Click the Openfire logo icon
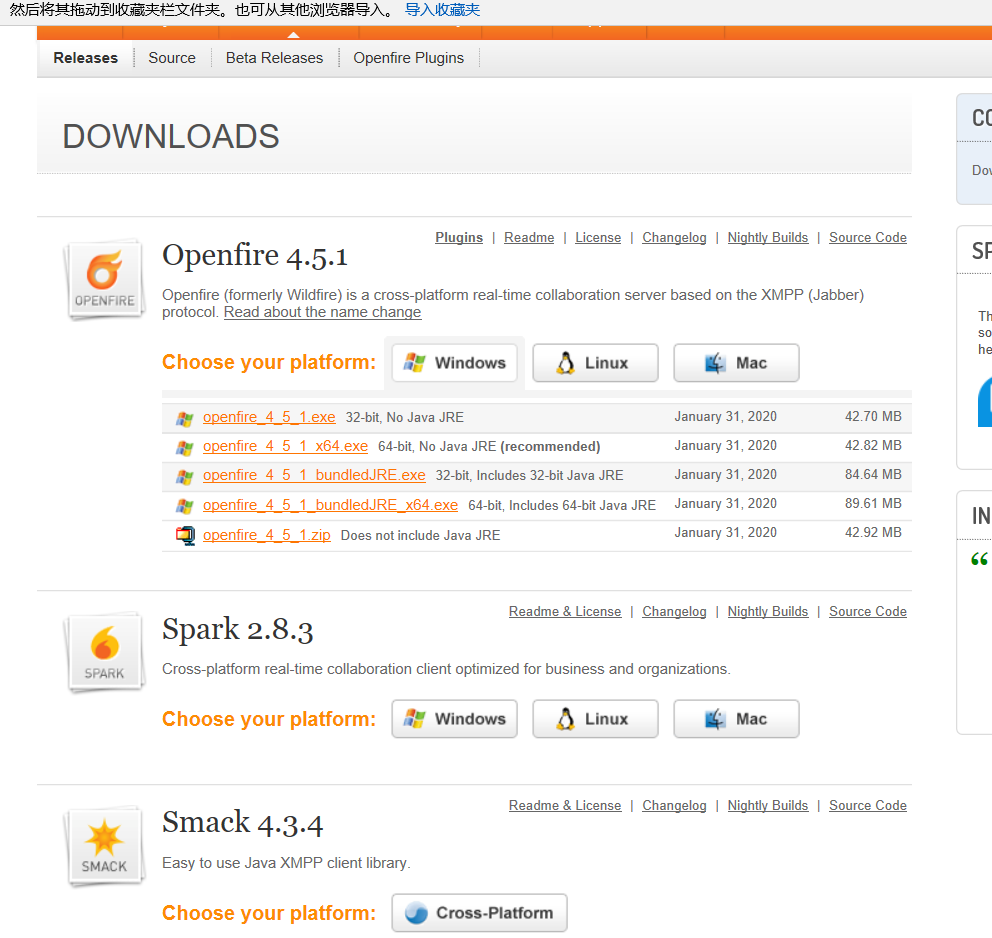 [104, 278]
